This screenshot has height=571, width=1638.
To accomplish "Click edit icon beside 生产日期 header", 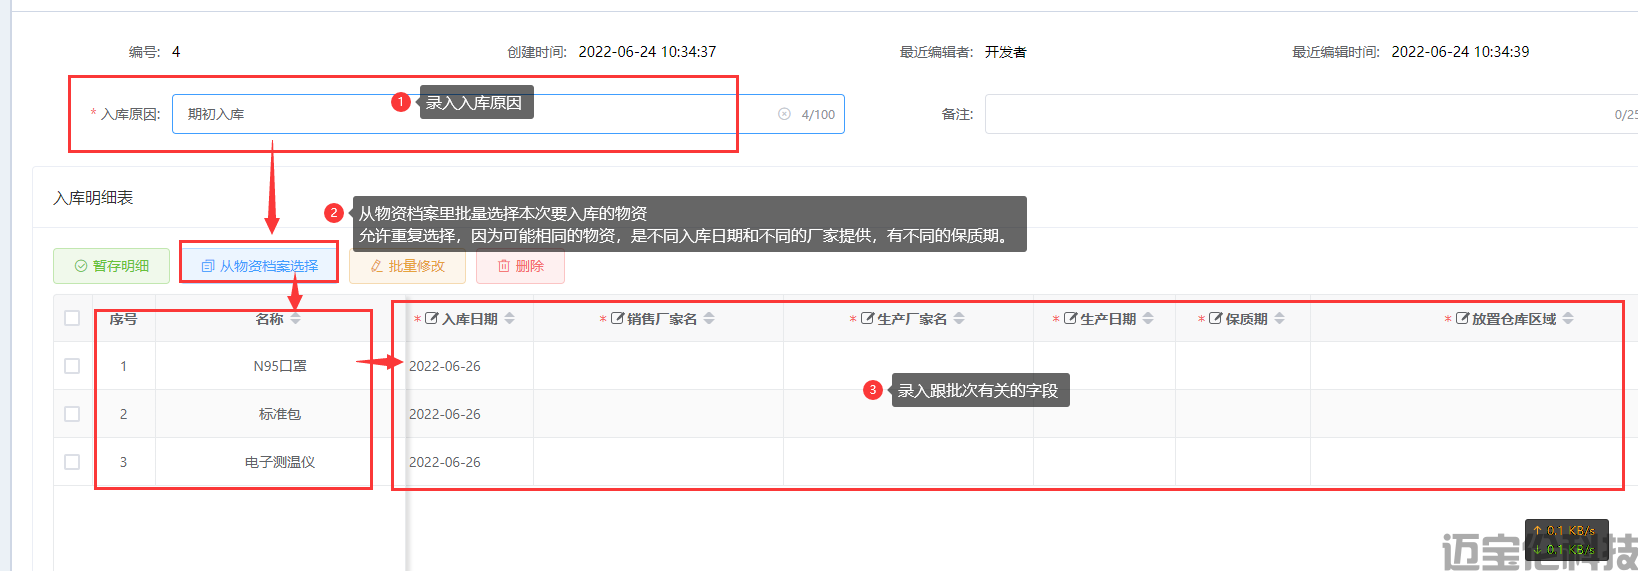I will coord(1070,318).
